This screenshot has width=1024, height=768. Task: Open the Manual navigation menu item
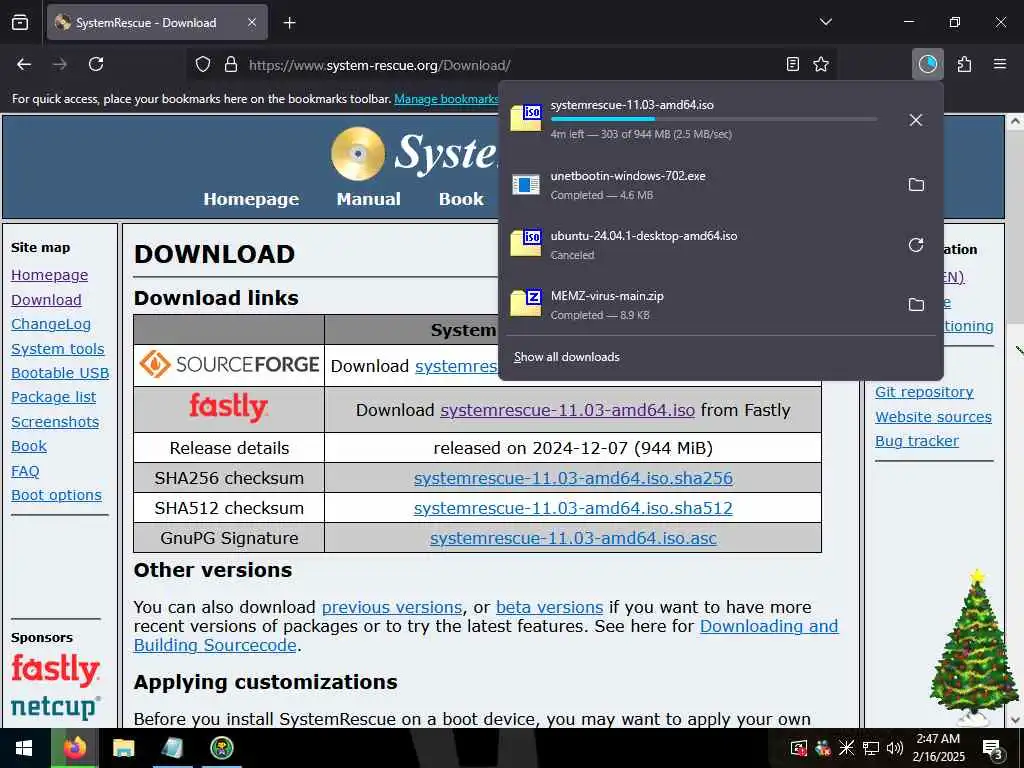pos(368,199)
